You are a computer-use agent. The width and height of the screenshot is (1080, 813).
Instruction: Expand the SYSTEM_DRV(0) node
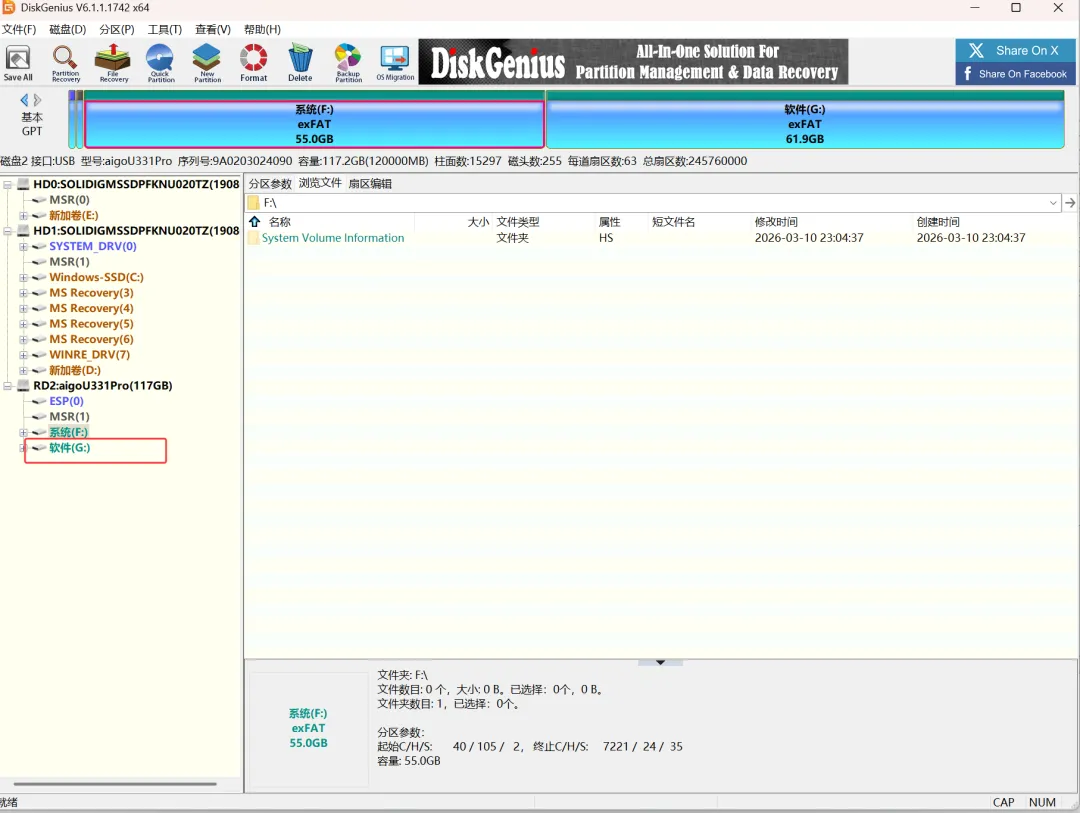23,247
